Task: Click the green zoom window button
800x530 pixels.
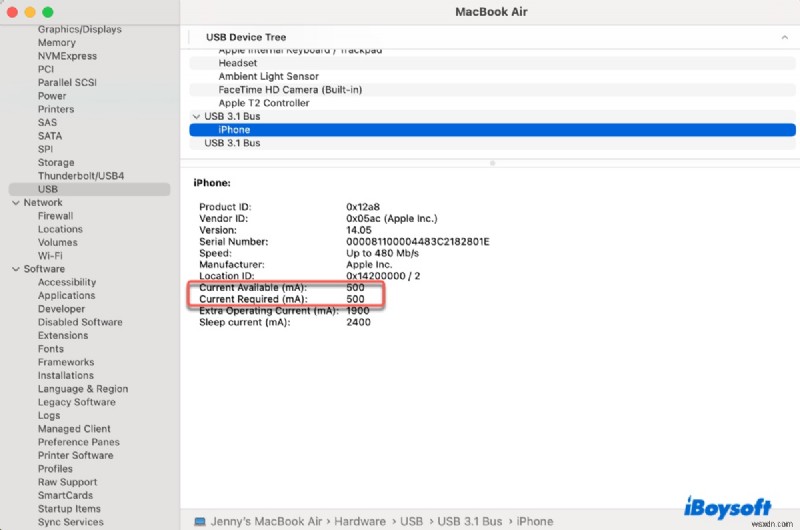Action: point(47,12)
